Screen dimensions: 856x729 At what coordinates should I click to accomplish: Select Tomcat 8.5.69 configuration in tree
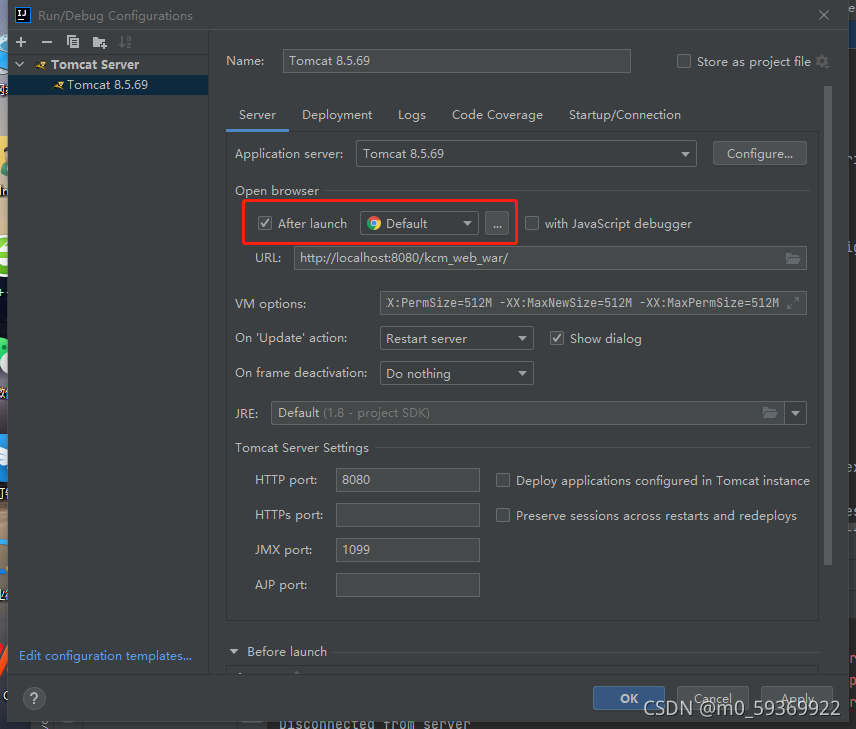(x=108, y=85)
